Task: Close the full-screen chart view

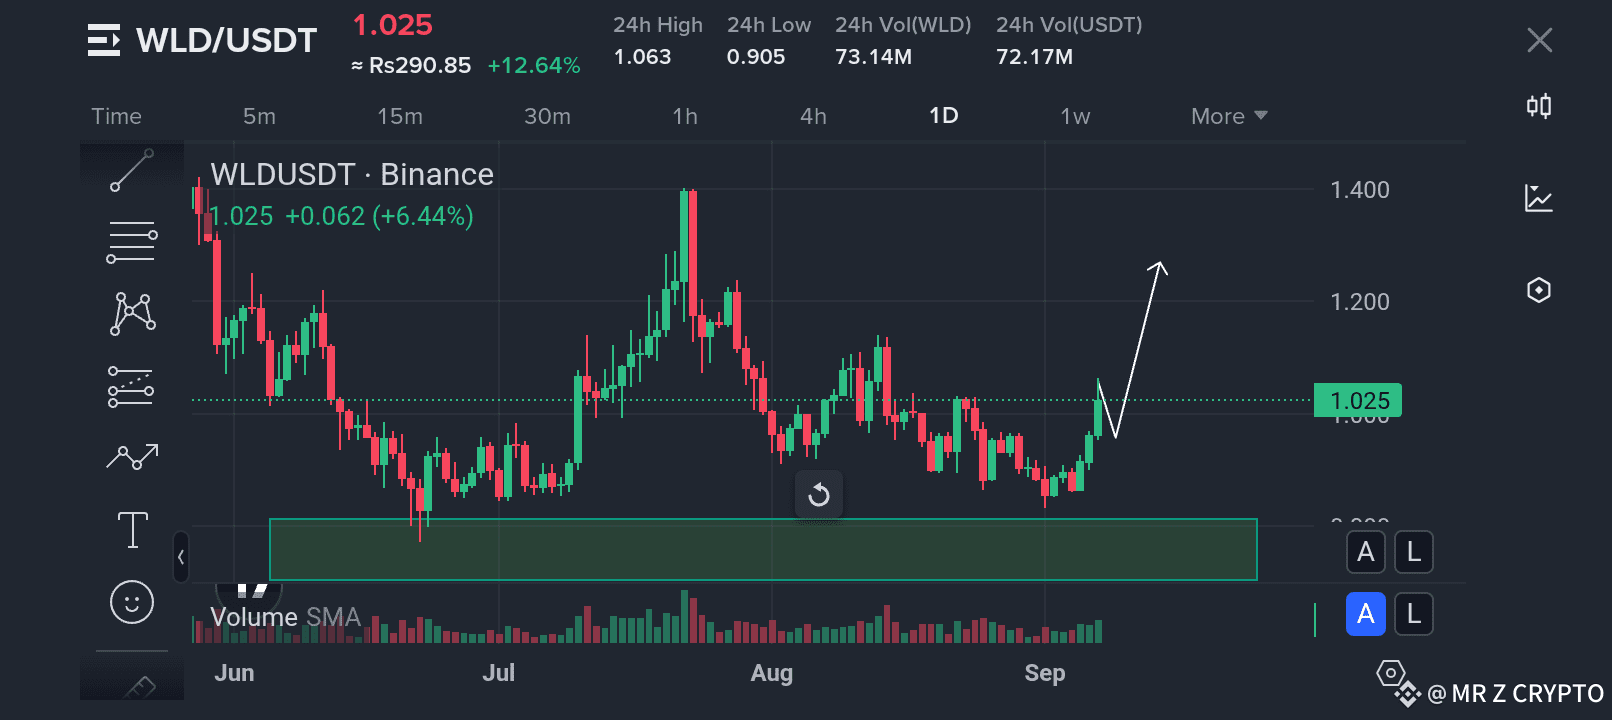Action: 1540,40
